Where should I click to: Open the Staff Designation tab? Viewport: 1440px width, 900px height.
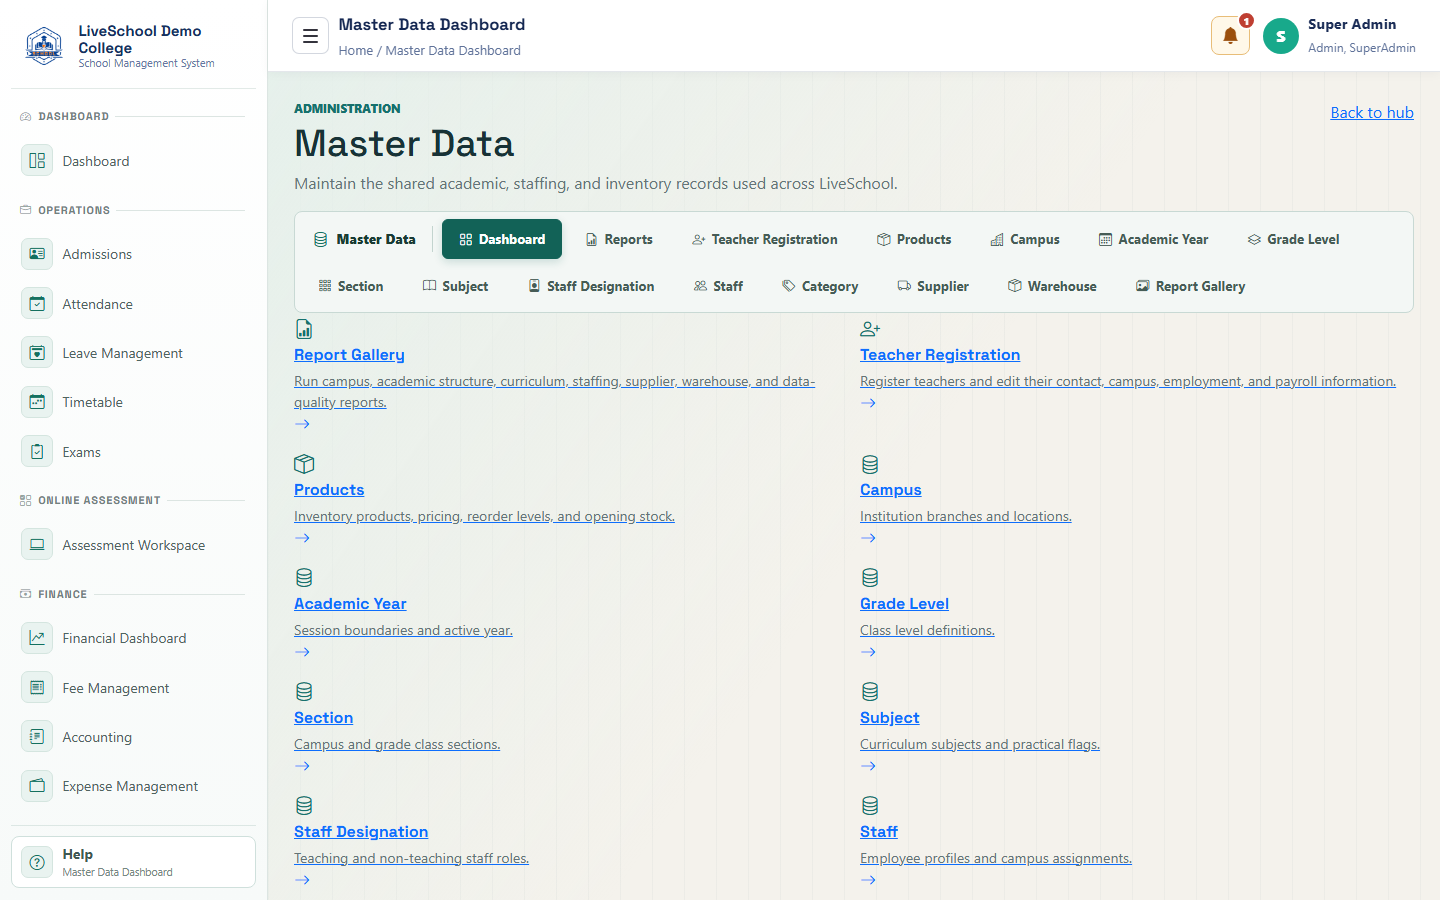click(591, 286)
